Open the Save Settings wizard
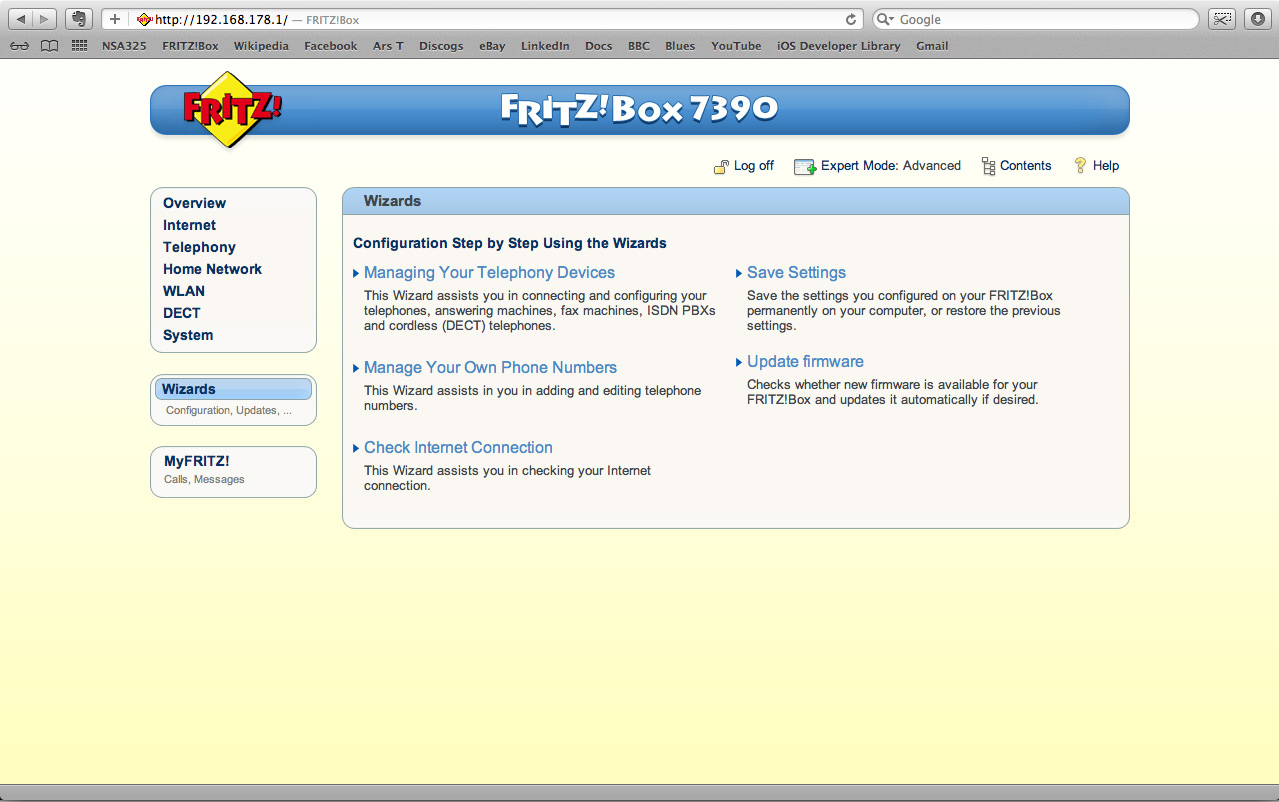This screenshot has width=1279, height=802. 796,273
